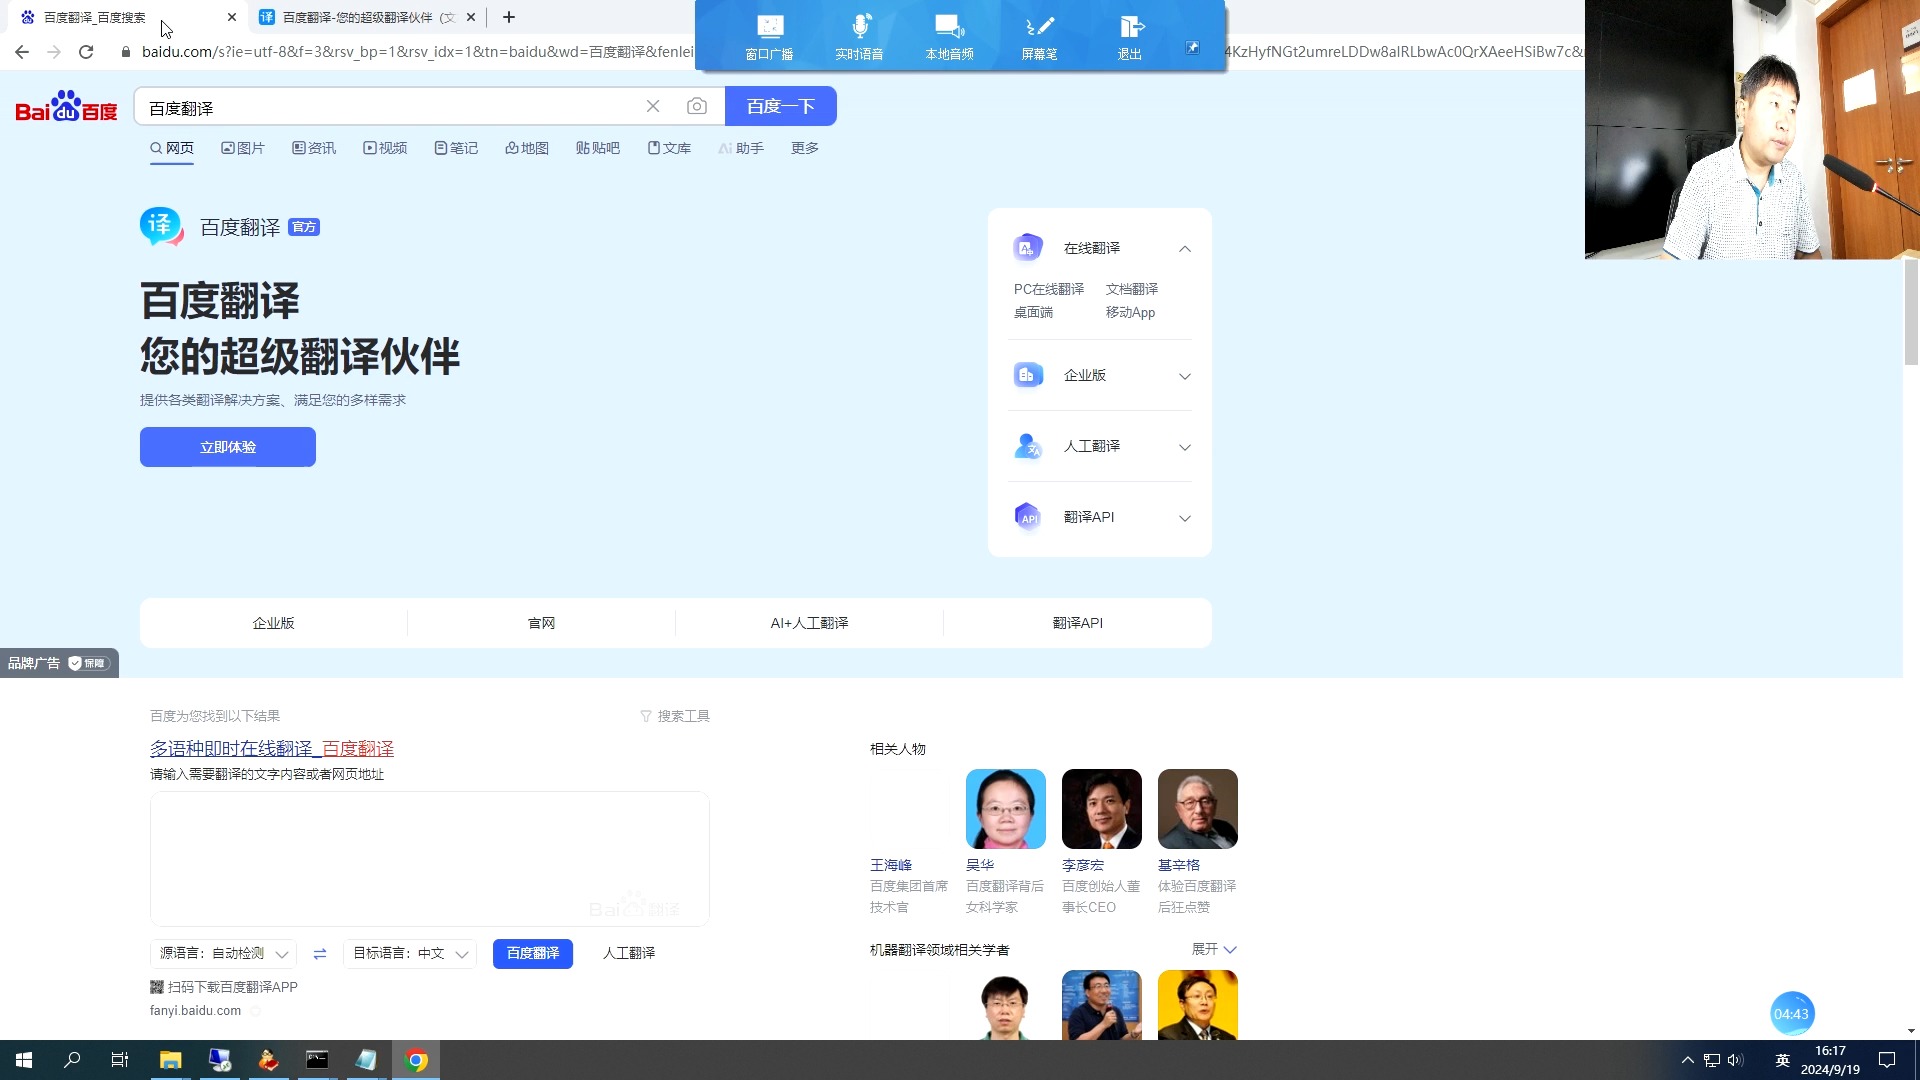Open a new browser tab
This screenshot has width=1920, height=1080.
tap(509, 17)
